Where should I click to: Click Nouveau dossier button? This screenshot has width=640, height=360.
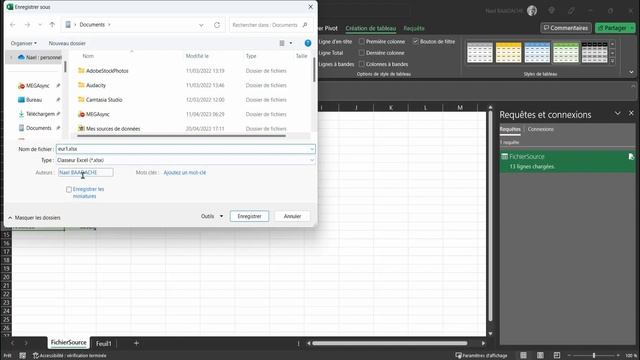[x=67, y=43]
